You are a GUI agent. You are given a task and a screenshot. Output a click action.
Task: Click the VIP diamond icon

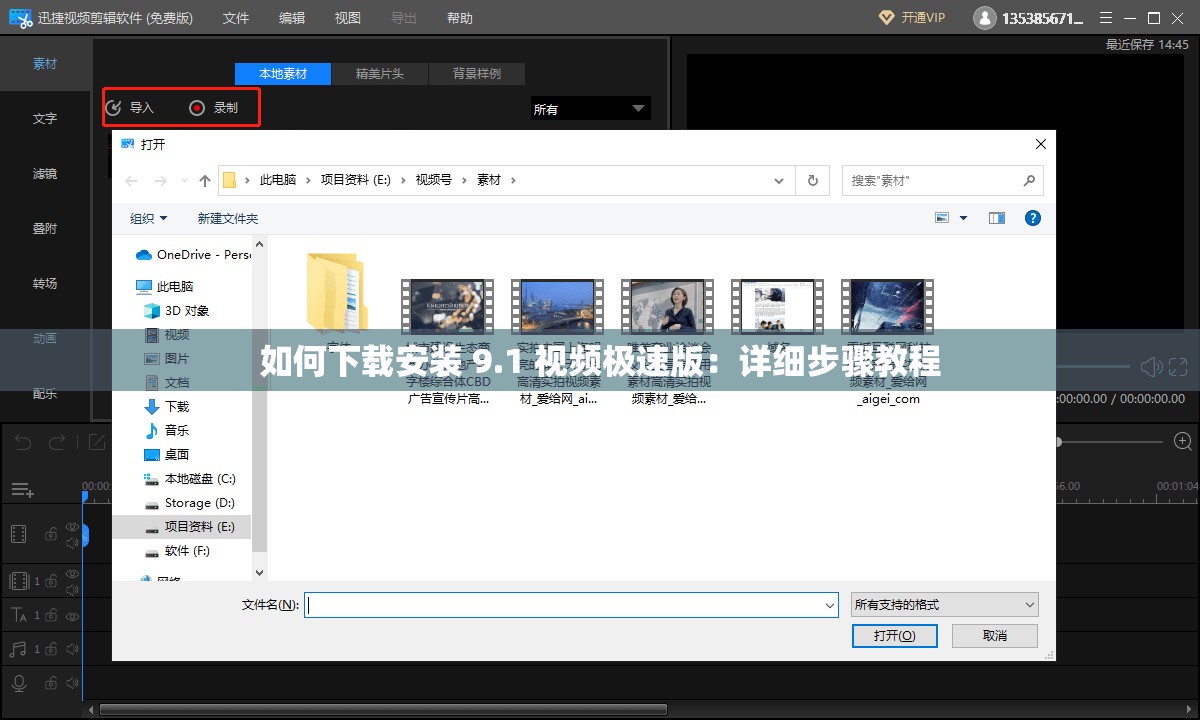887,18
